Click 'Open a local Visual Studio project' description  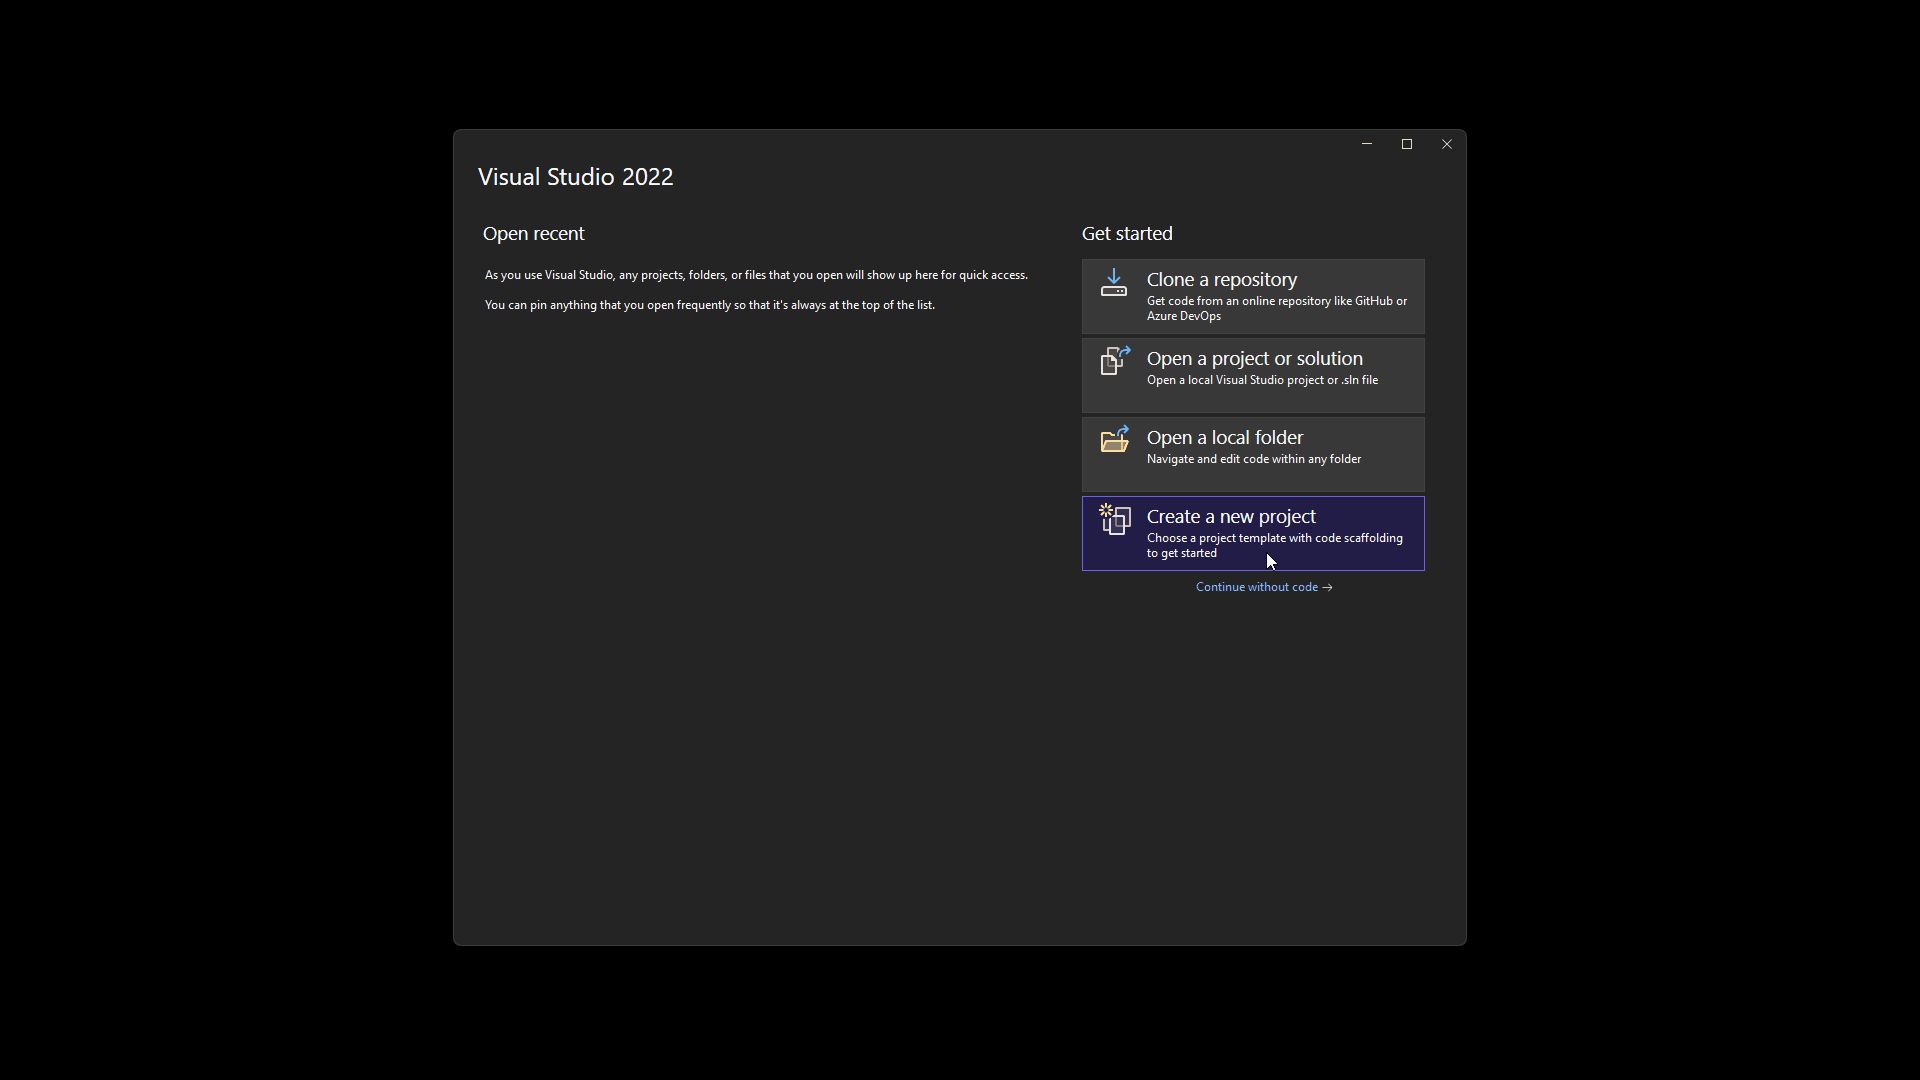1261,380
